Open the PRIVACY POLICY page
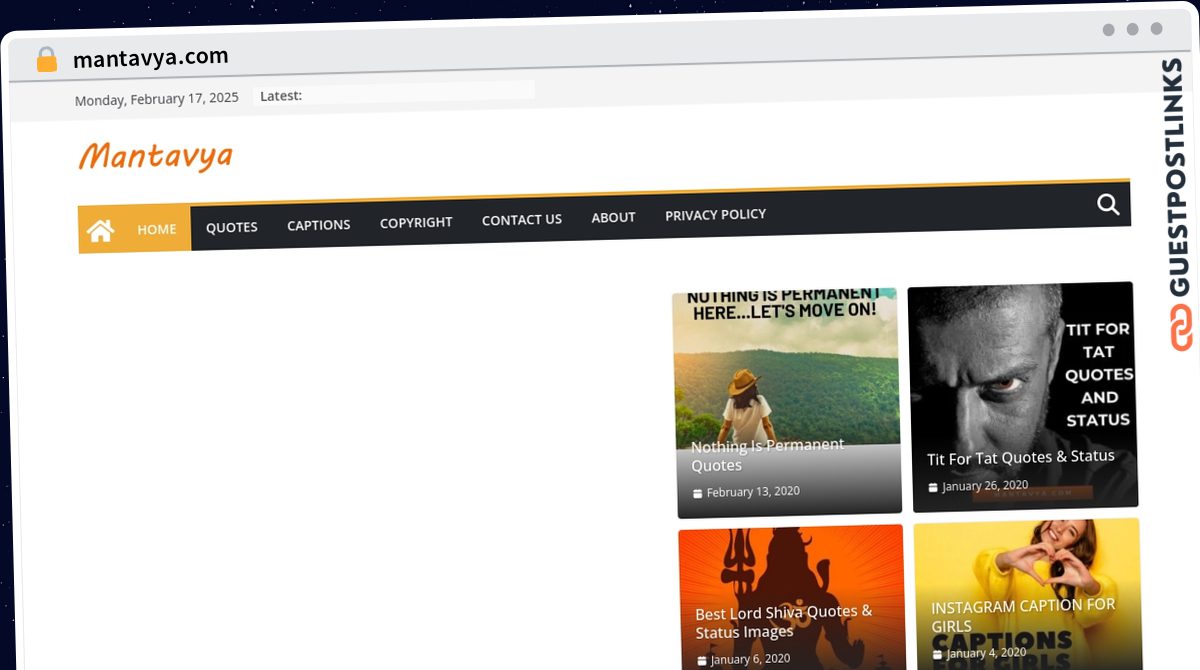Viewport: 1200px width, 670px height. pos(716,214)
